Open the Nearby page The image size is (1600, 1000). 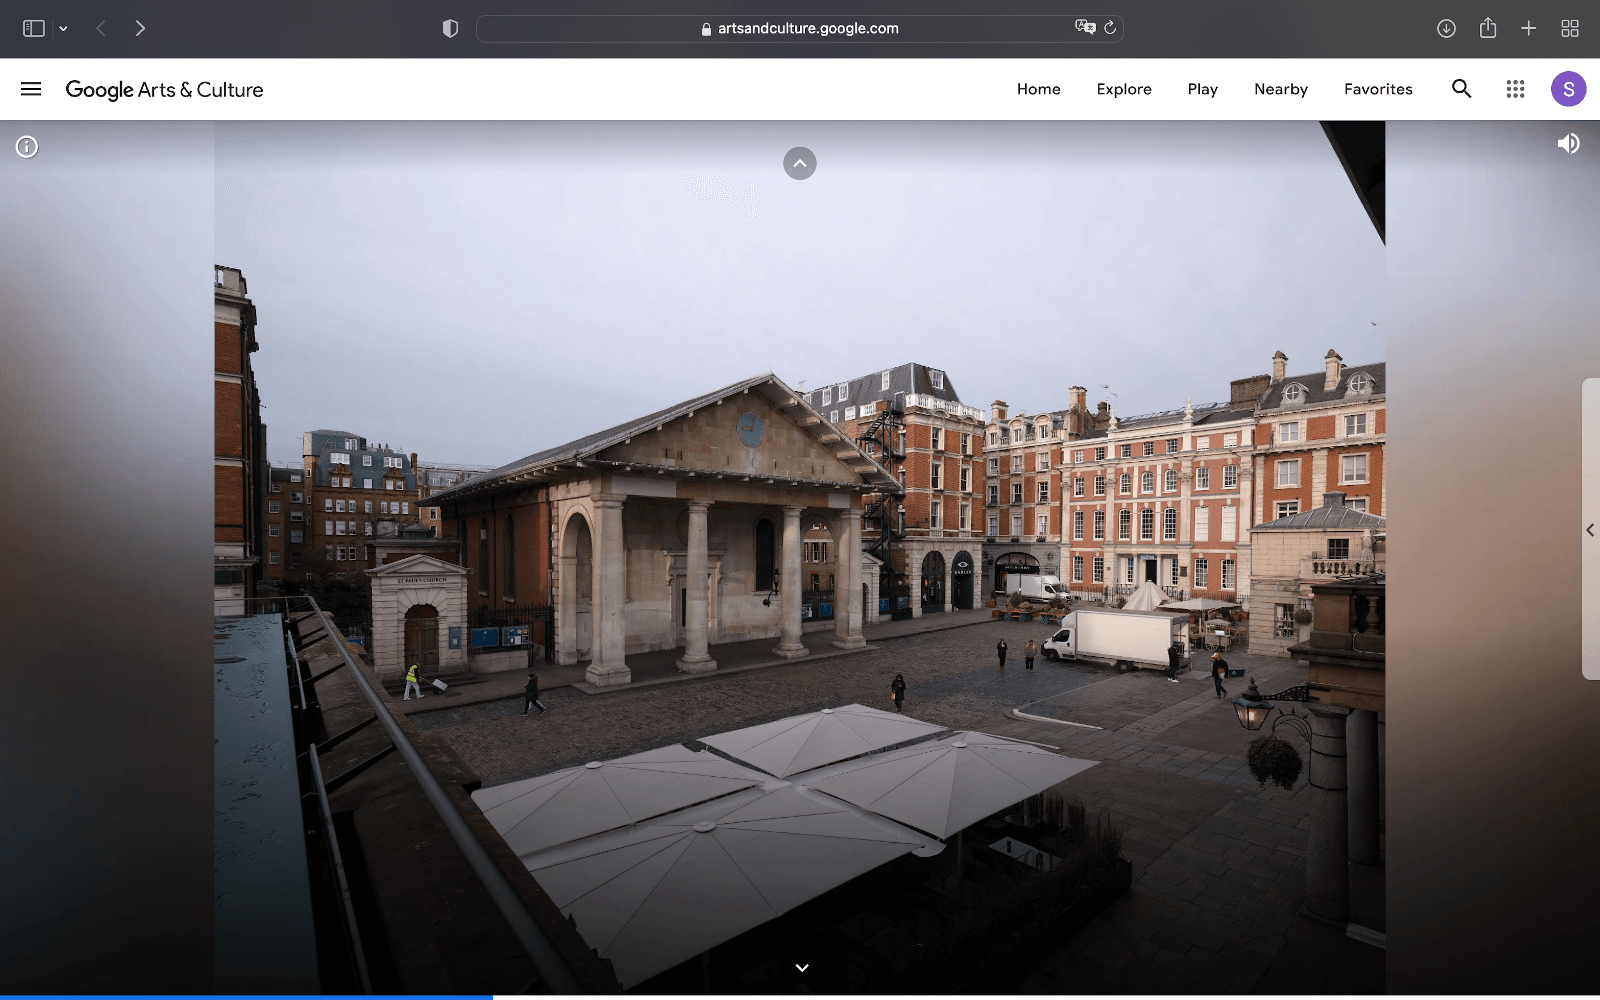click(x=1281, y=89)
